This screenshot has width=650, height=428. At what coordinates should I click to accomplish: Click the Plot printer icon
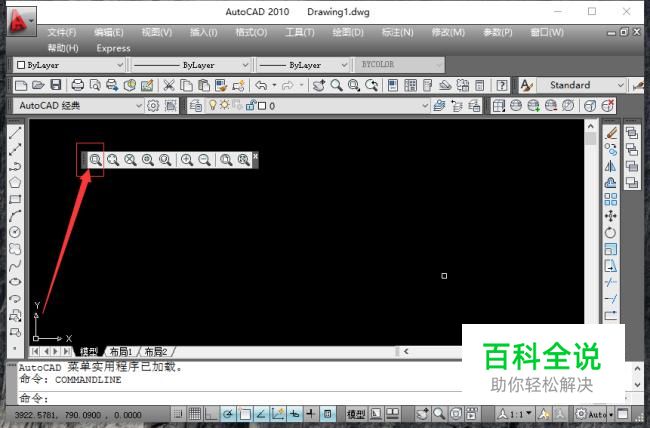pyautogui.click(x=78, y=85)
